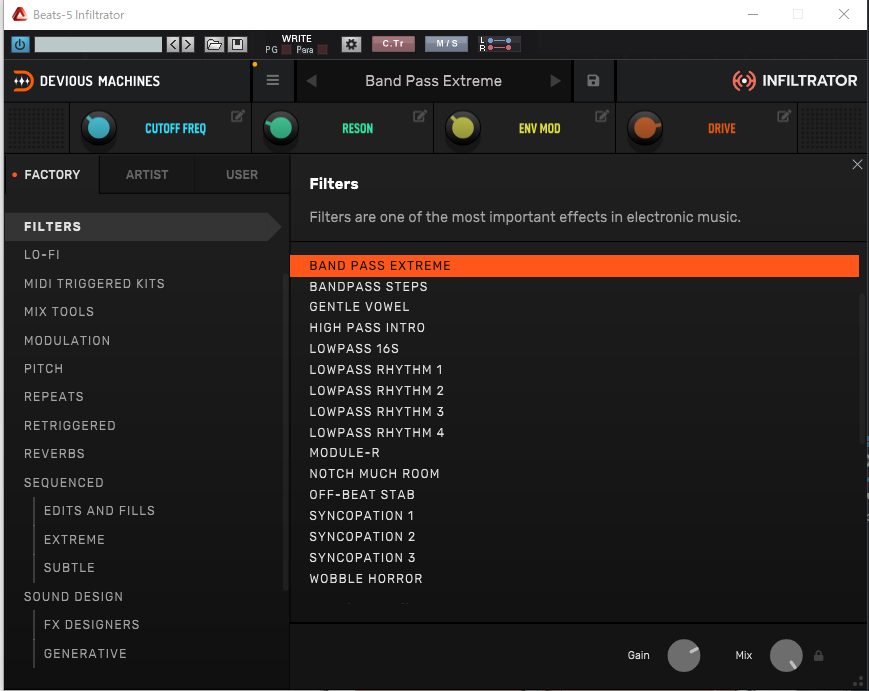This screenshot has width=869, height=691.
Task: Select the Reverbs category
Action: coord(54,454)
